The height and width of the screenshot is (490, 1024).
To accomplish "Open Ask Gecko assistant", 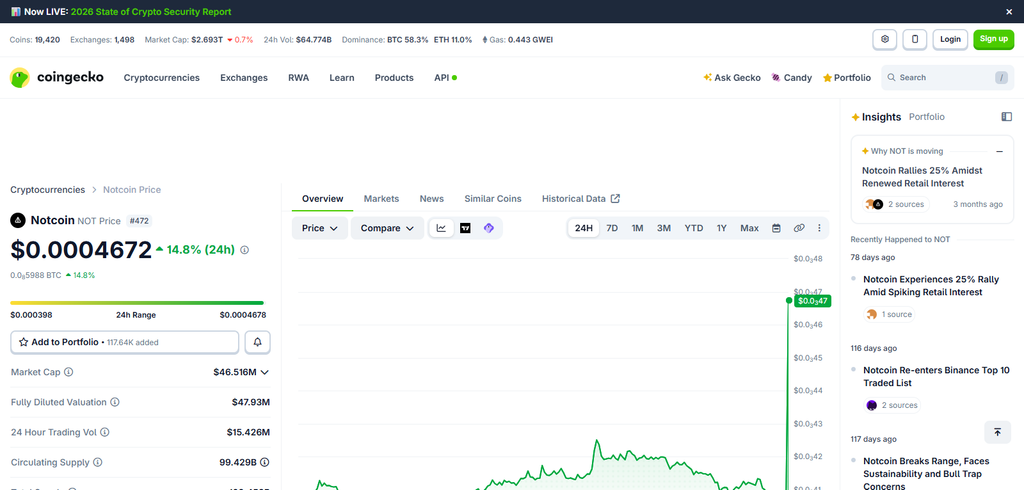I will point(732,78).
